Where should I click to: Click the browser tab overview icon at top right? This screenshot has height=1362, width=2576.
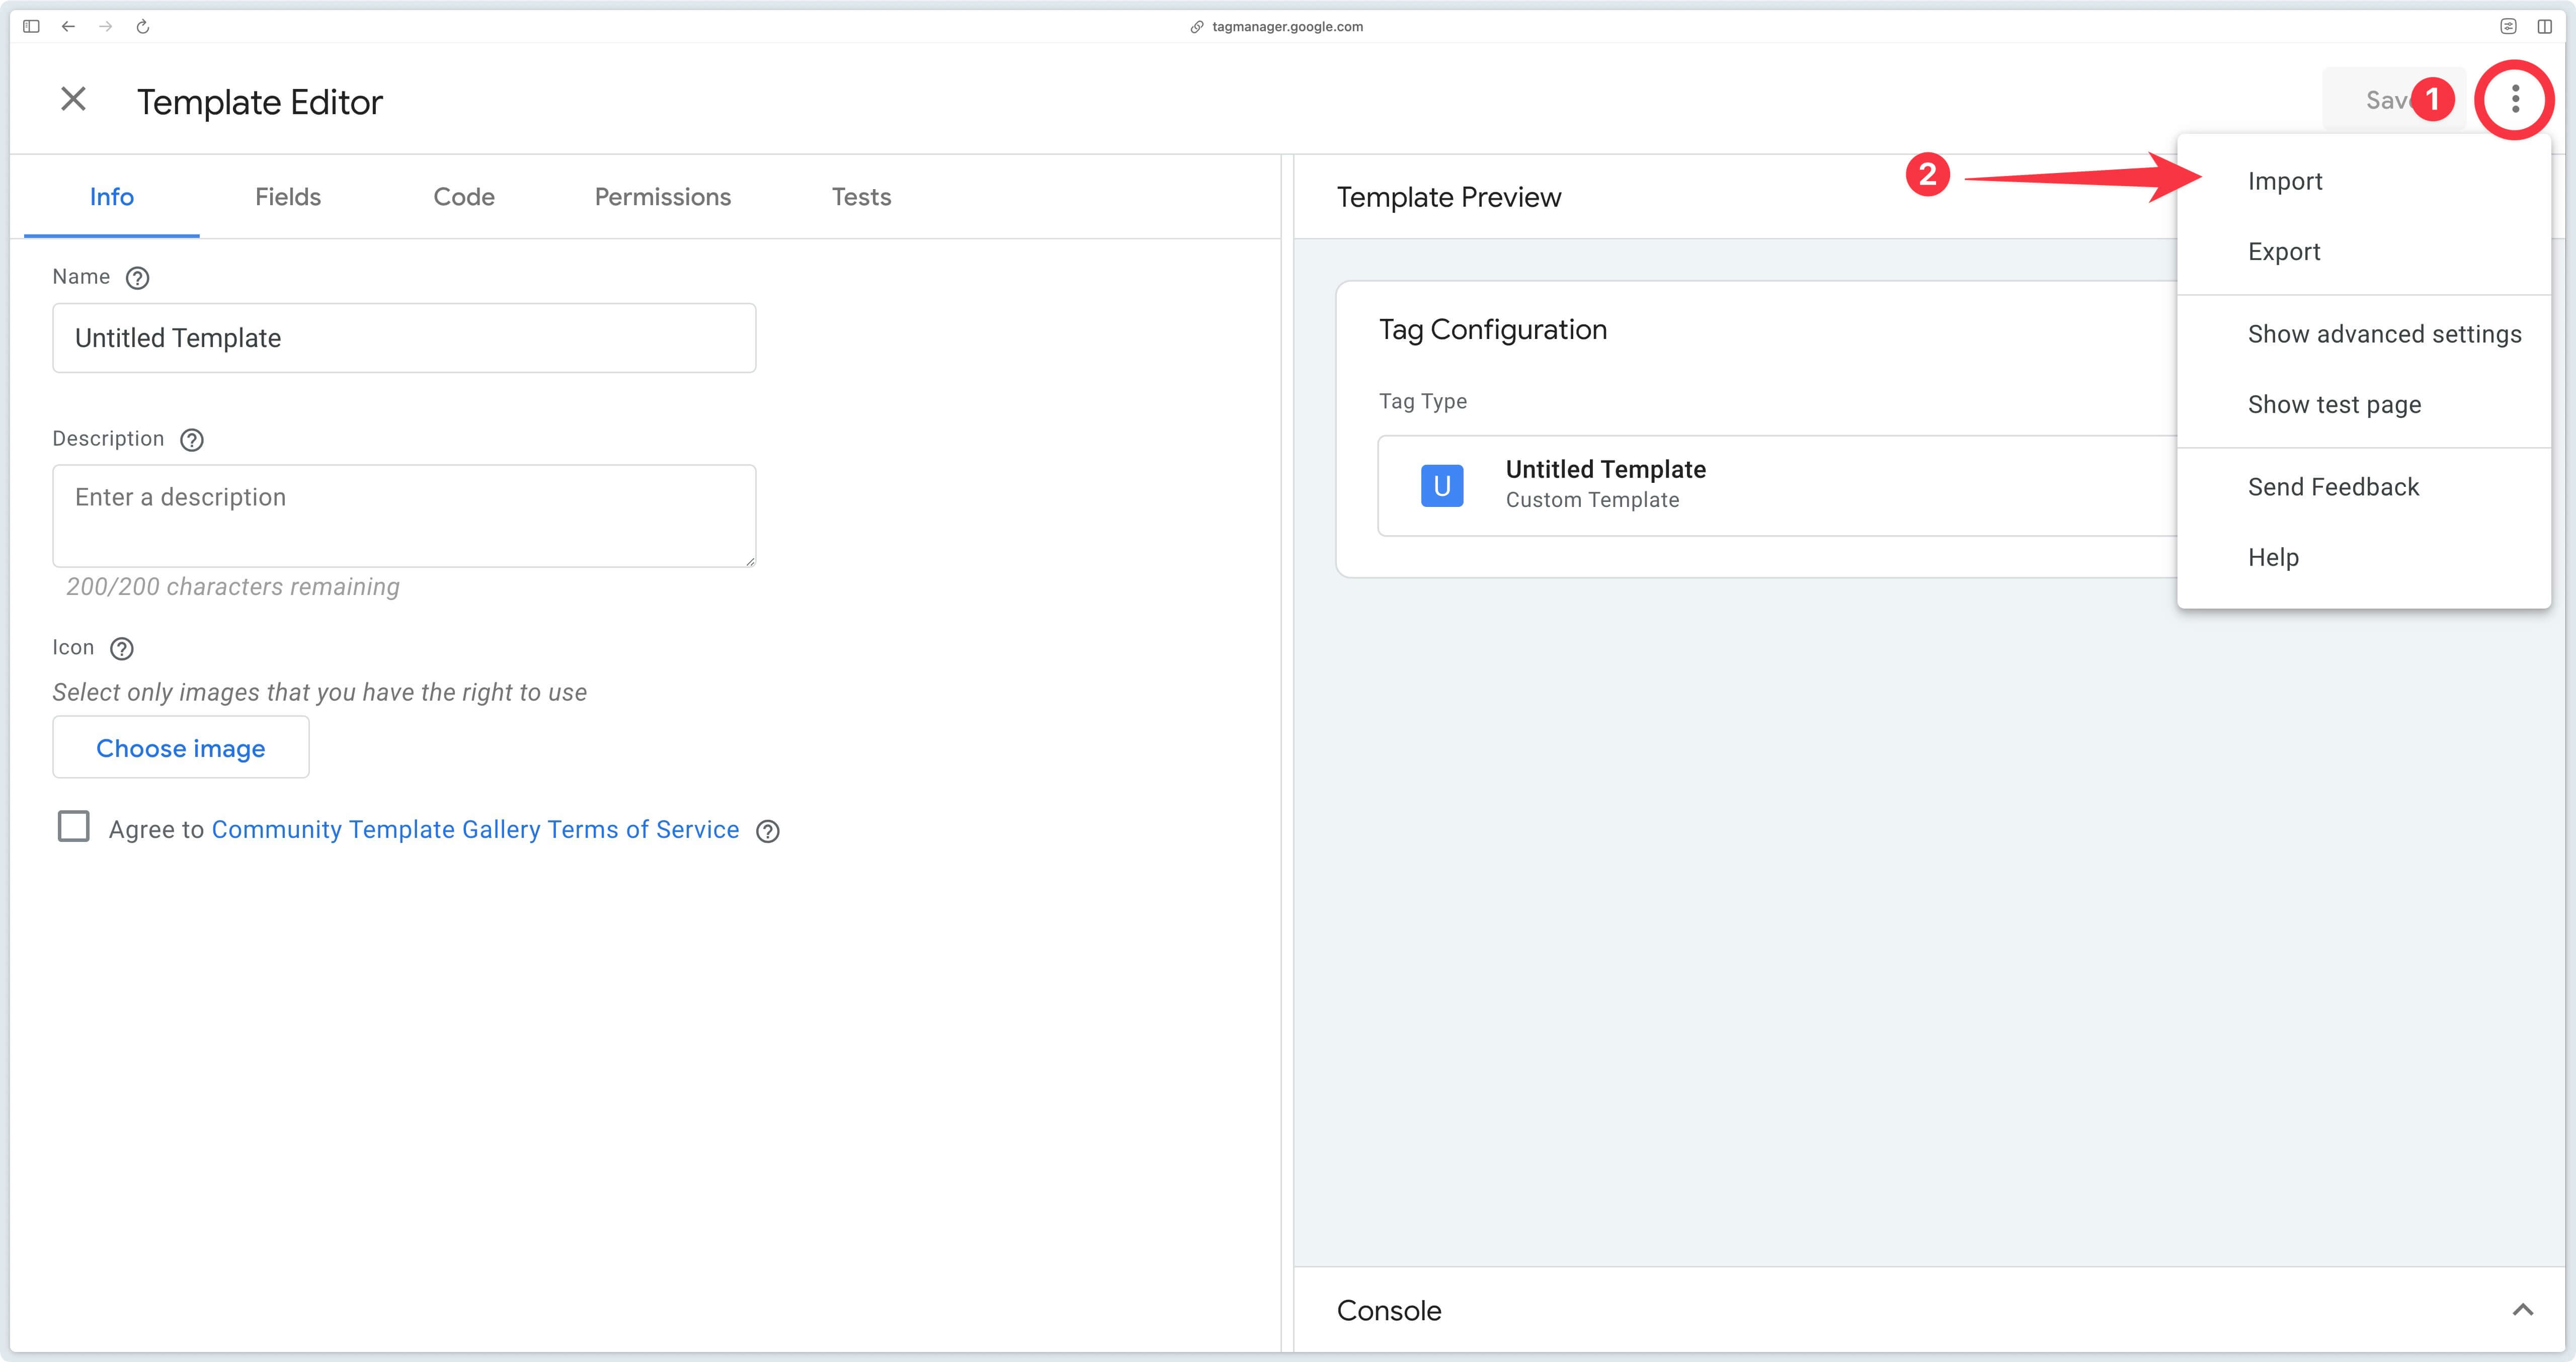coord(2508,26)
